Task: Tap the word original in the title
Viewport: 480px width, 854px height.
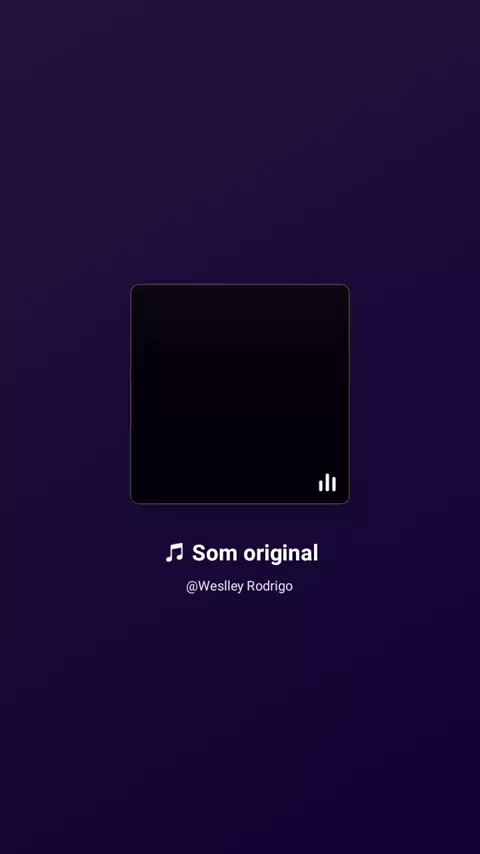Action: tap(281, 553)
